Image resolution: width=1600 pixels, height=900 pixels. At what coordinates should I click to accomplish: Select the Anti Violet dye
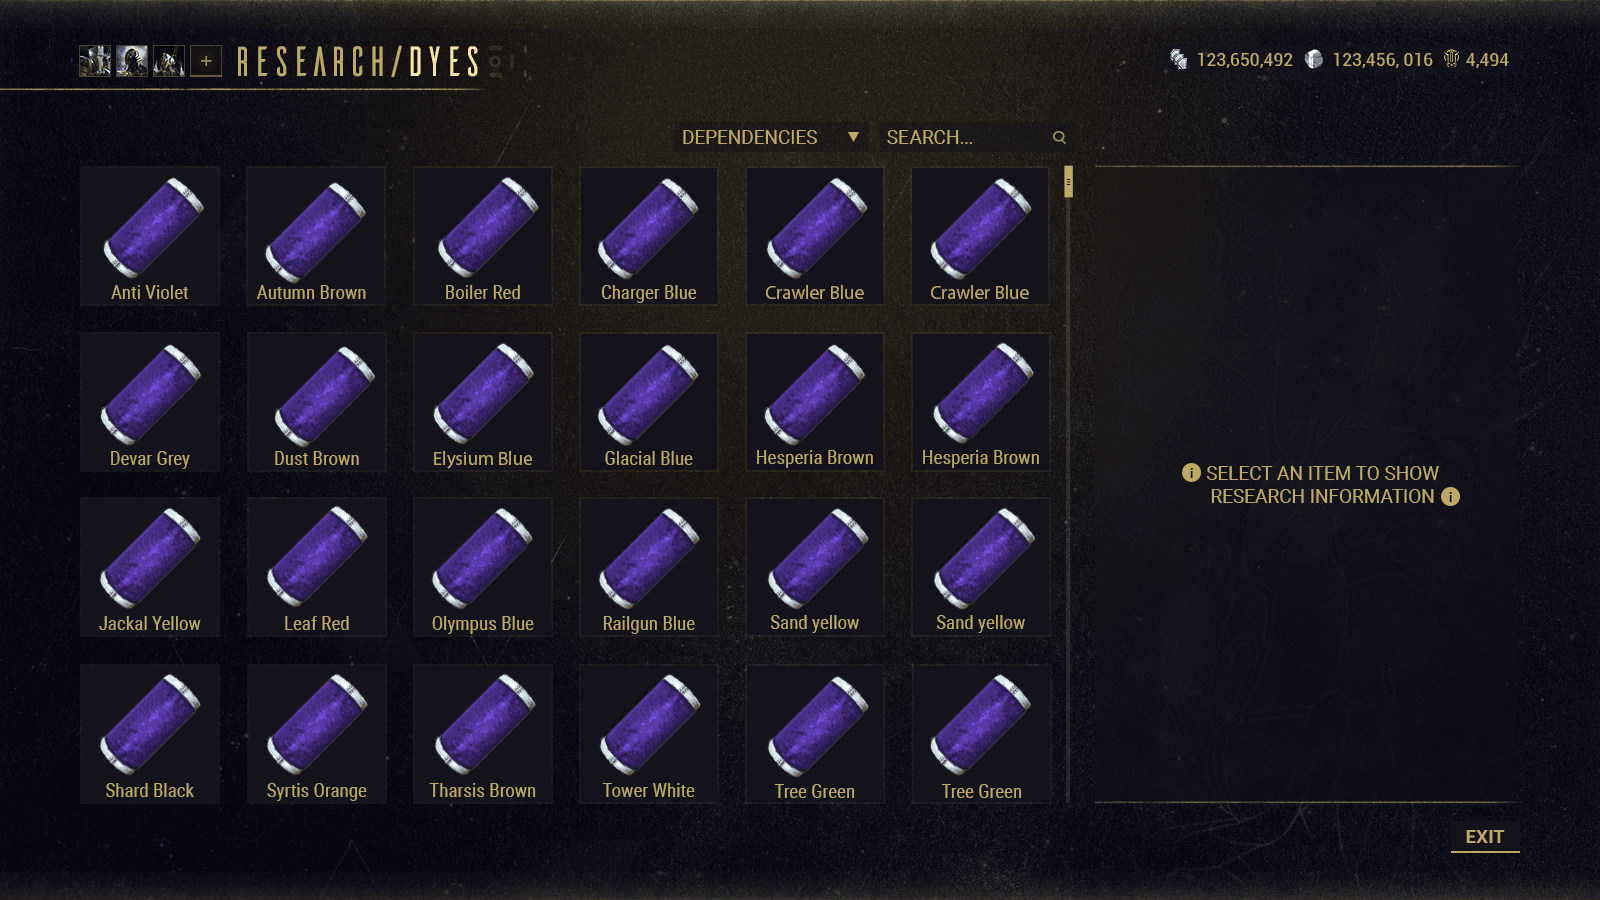150,236
